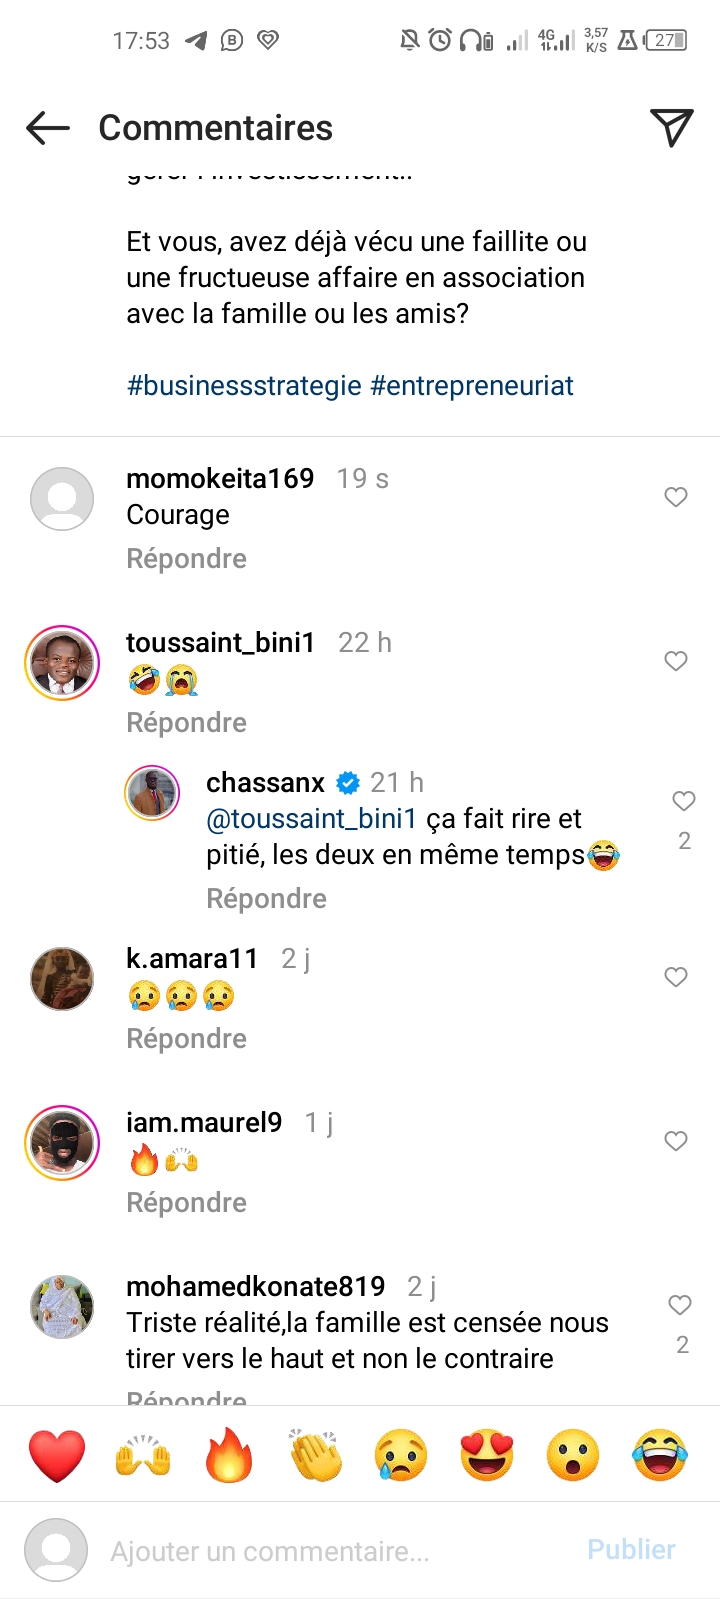Viewport: 720px width, 1599px height.
Task: Tap the back arrow next to Commentaires
Action: [x=48, y=128]
